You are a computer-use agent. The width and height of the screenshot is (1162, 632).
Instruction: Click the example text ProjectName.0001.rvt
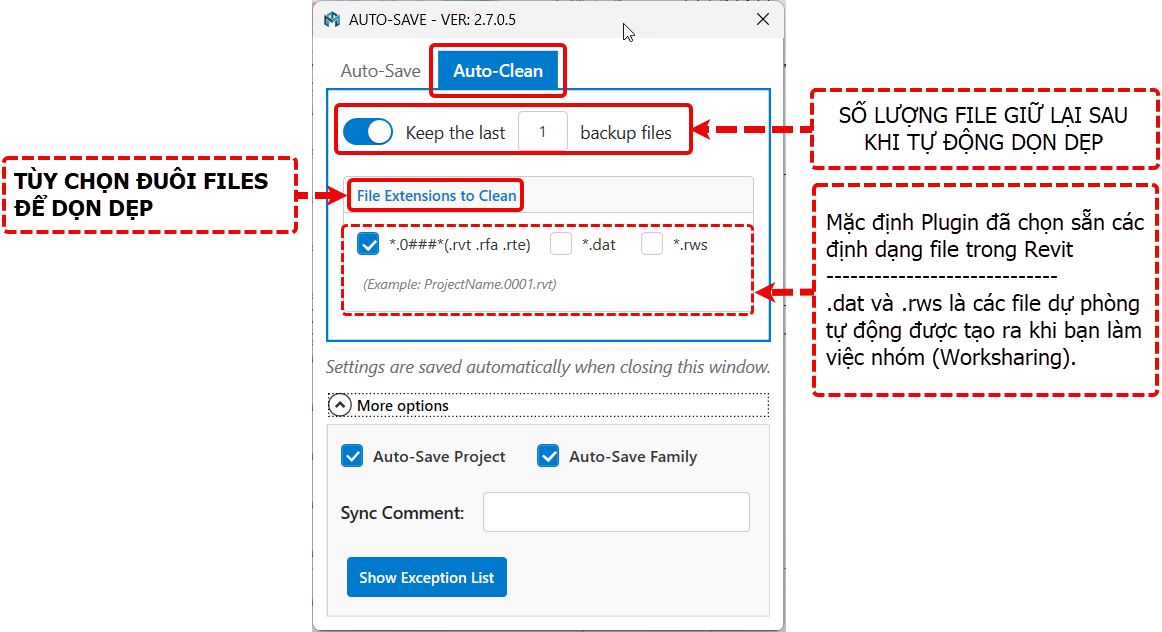(x=459, y=284)
